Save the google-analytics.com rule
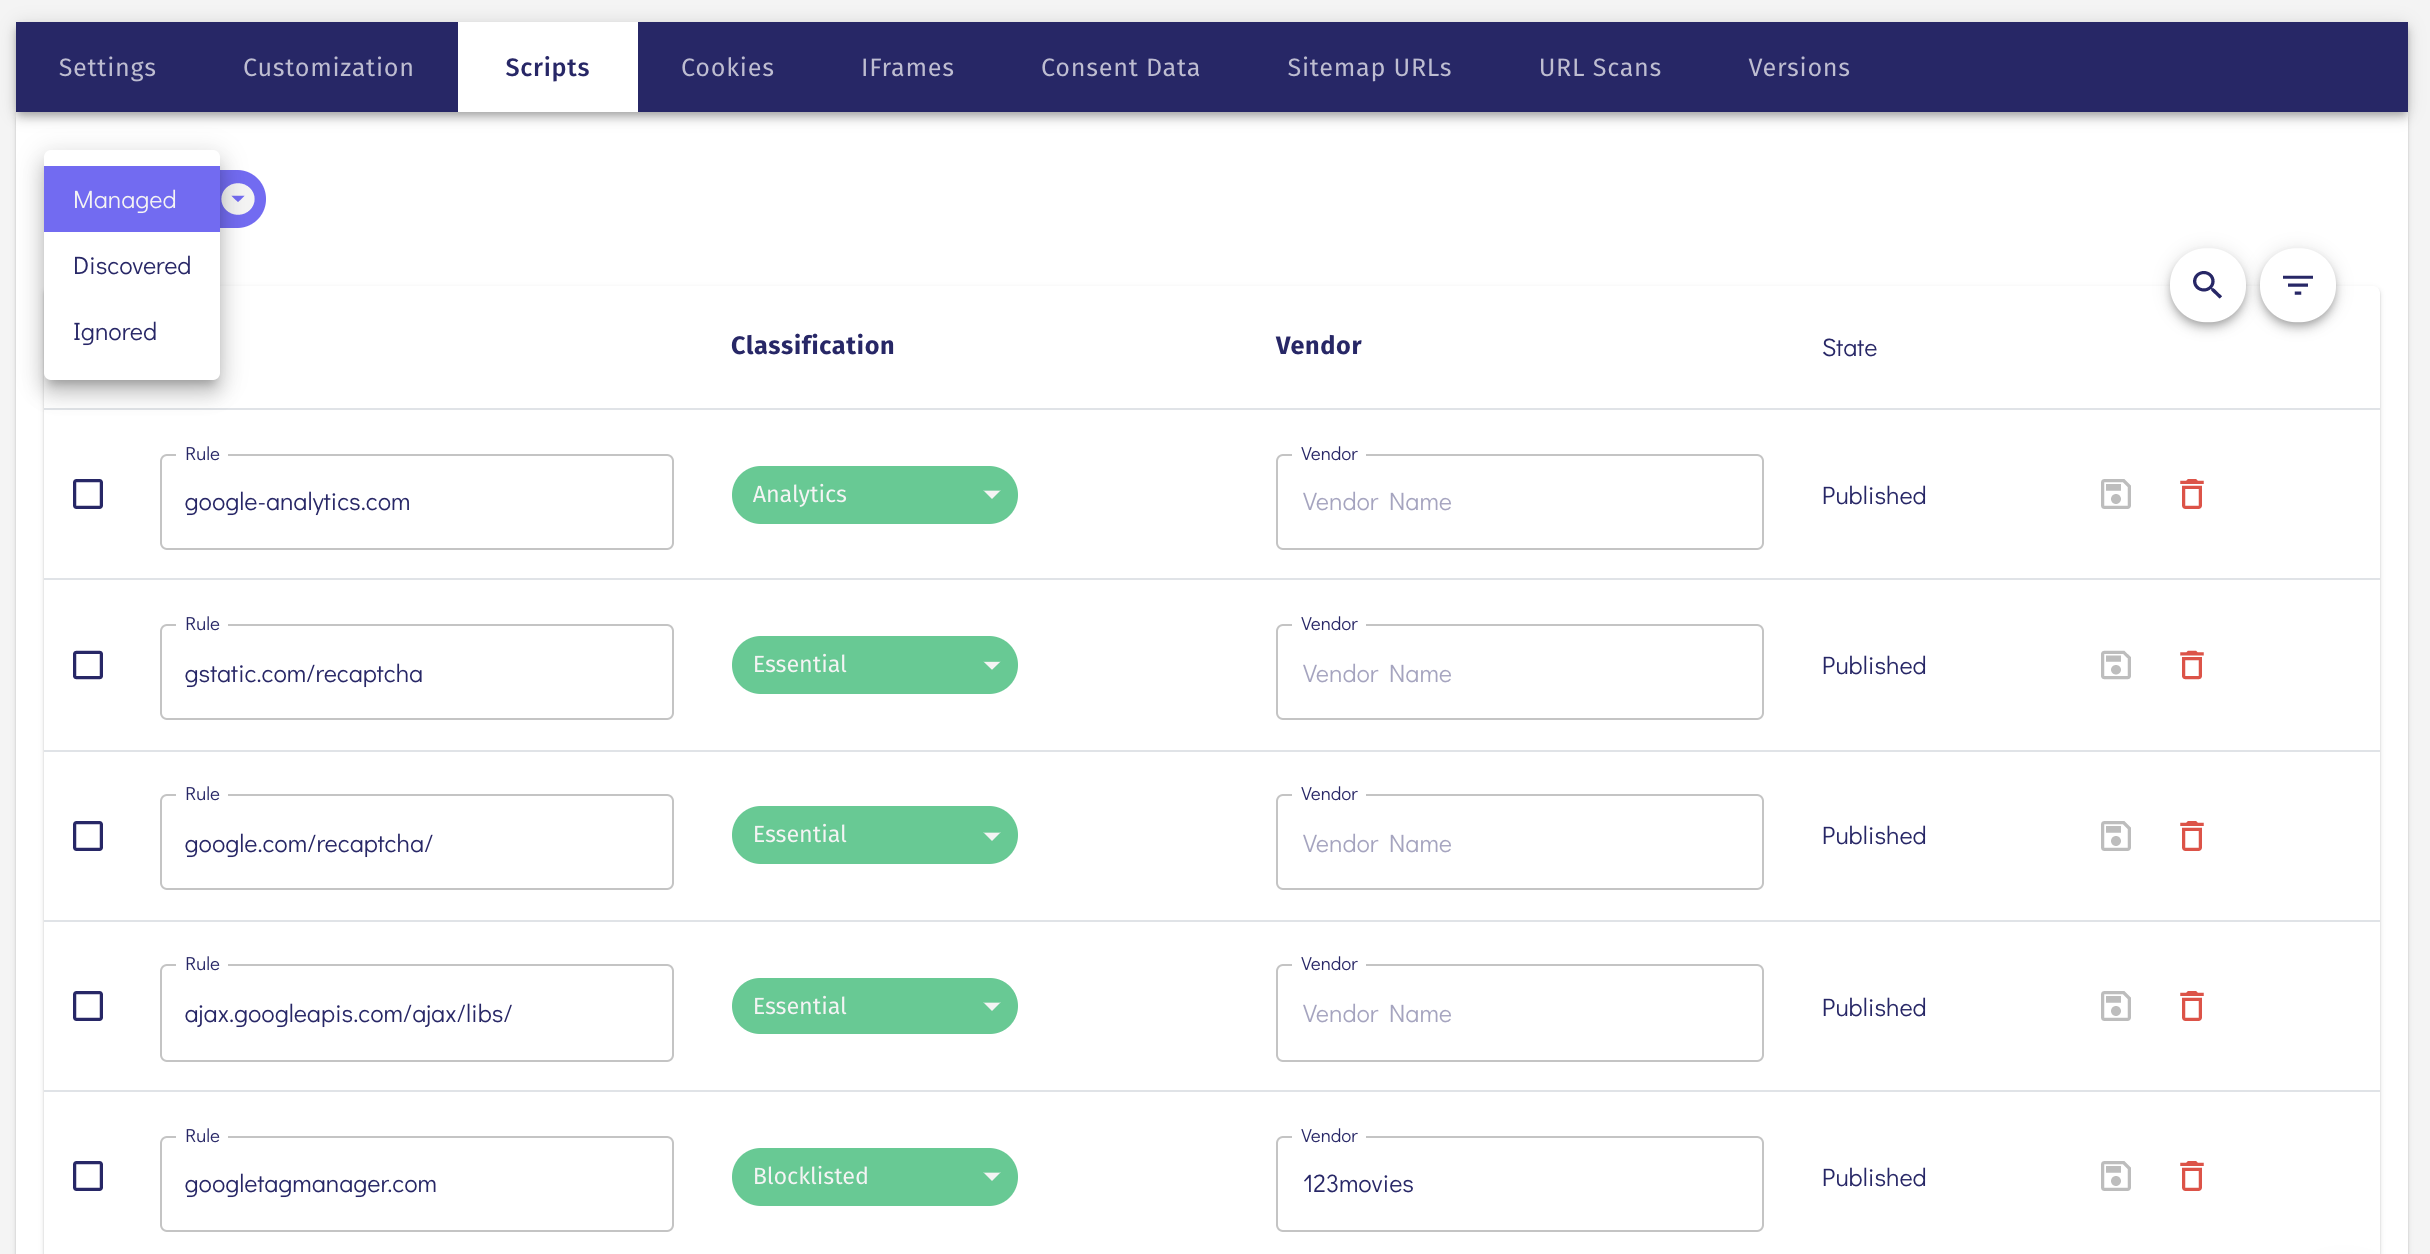2430x1254 pixels. tap(2115, 495)
